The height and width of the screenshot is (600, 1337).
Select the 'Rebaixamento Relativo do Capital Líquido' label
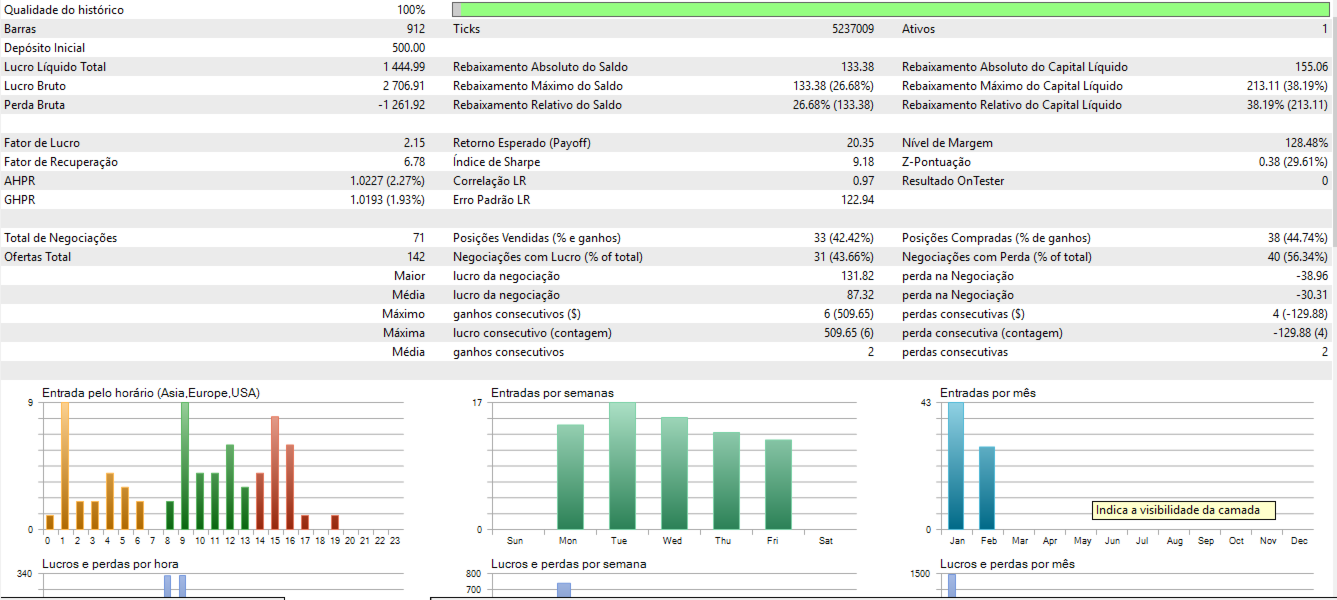[1012, 105]
